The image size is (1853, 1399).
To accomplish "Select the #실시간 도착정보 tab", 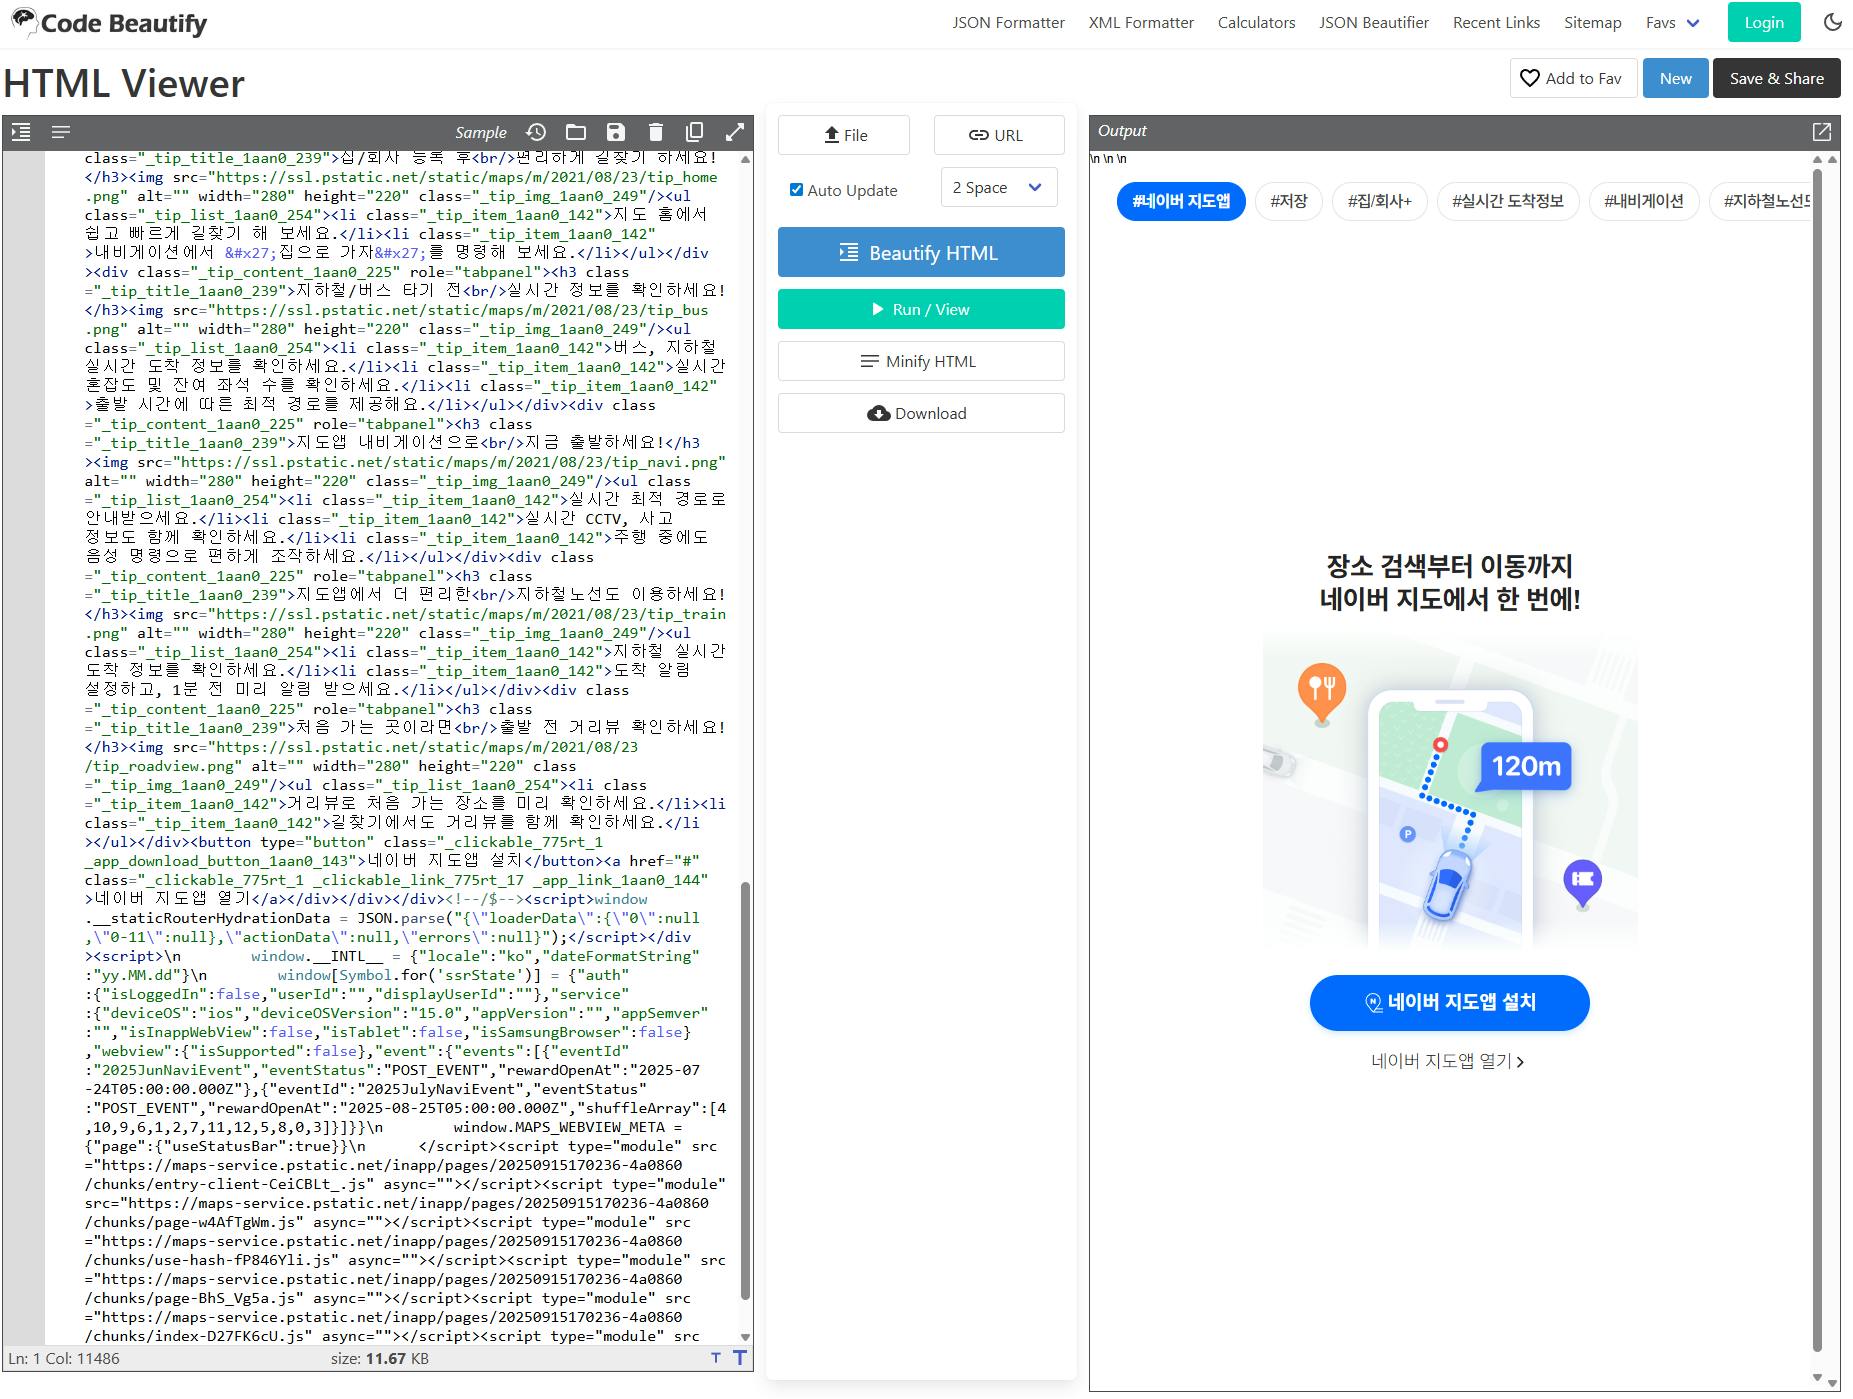I will 1508,201.
